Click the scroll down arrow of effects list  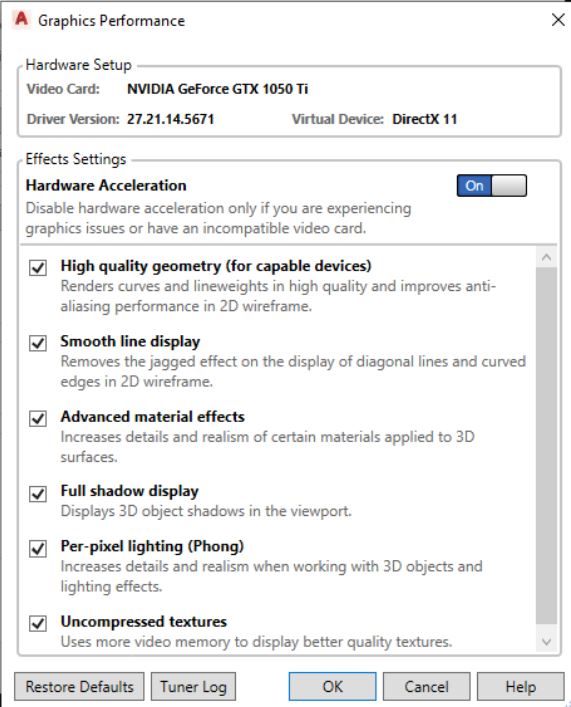click(x=546, y=642)
